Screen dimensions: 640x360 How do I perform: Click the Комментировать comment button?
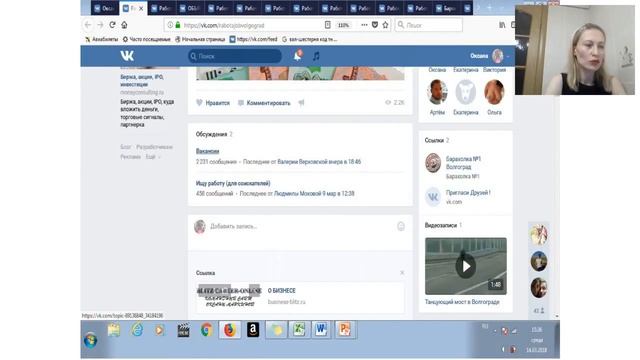pos(264,103)
